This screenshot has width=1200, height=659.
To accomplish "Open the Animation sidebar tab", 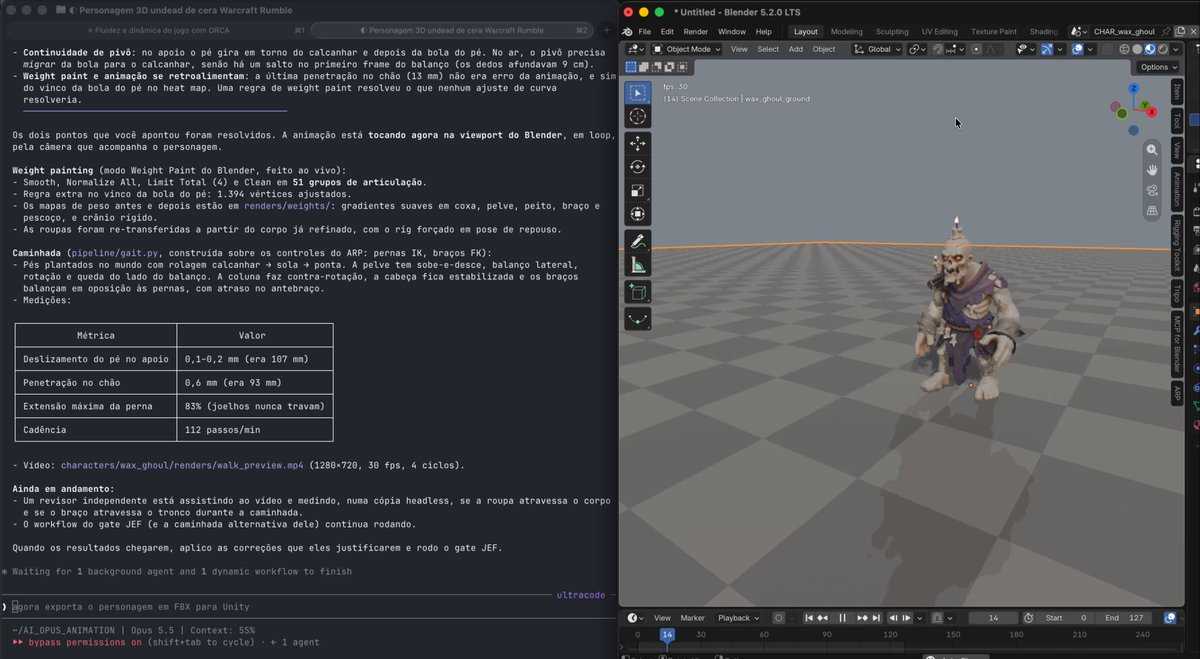I will pos(1177,189).
